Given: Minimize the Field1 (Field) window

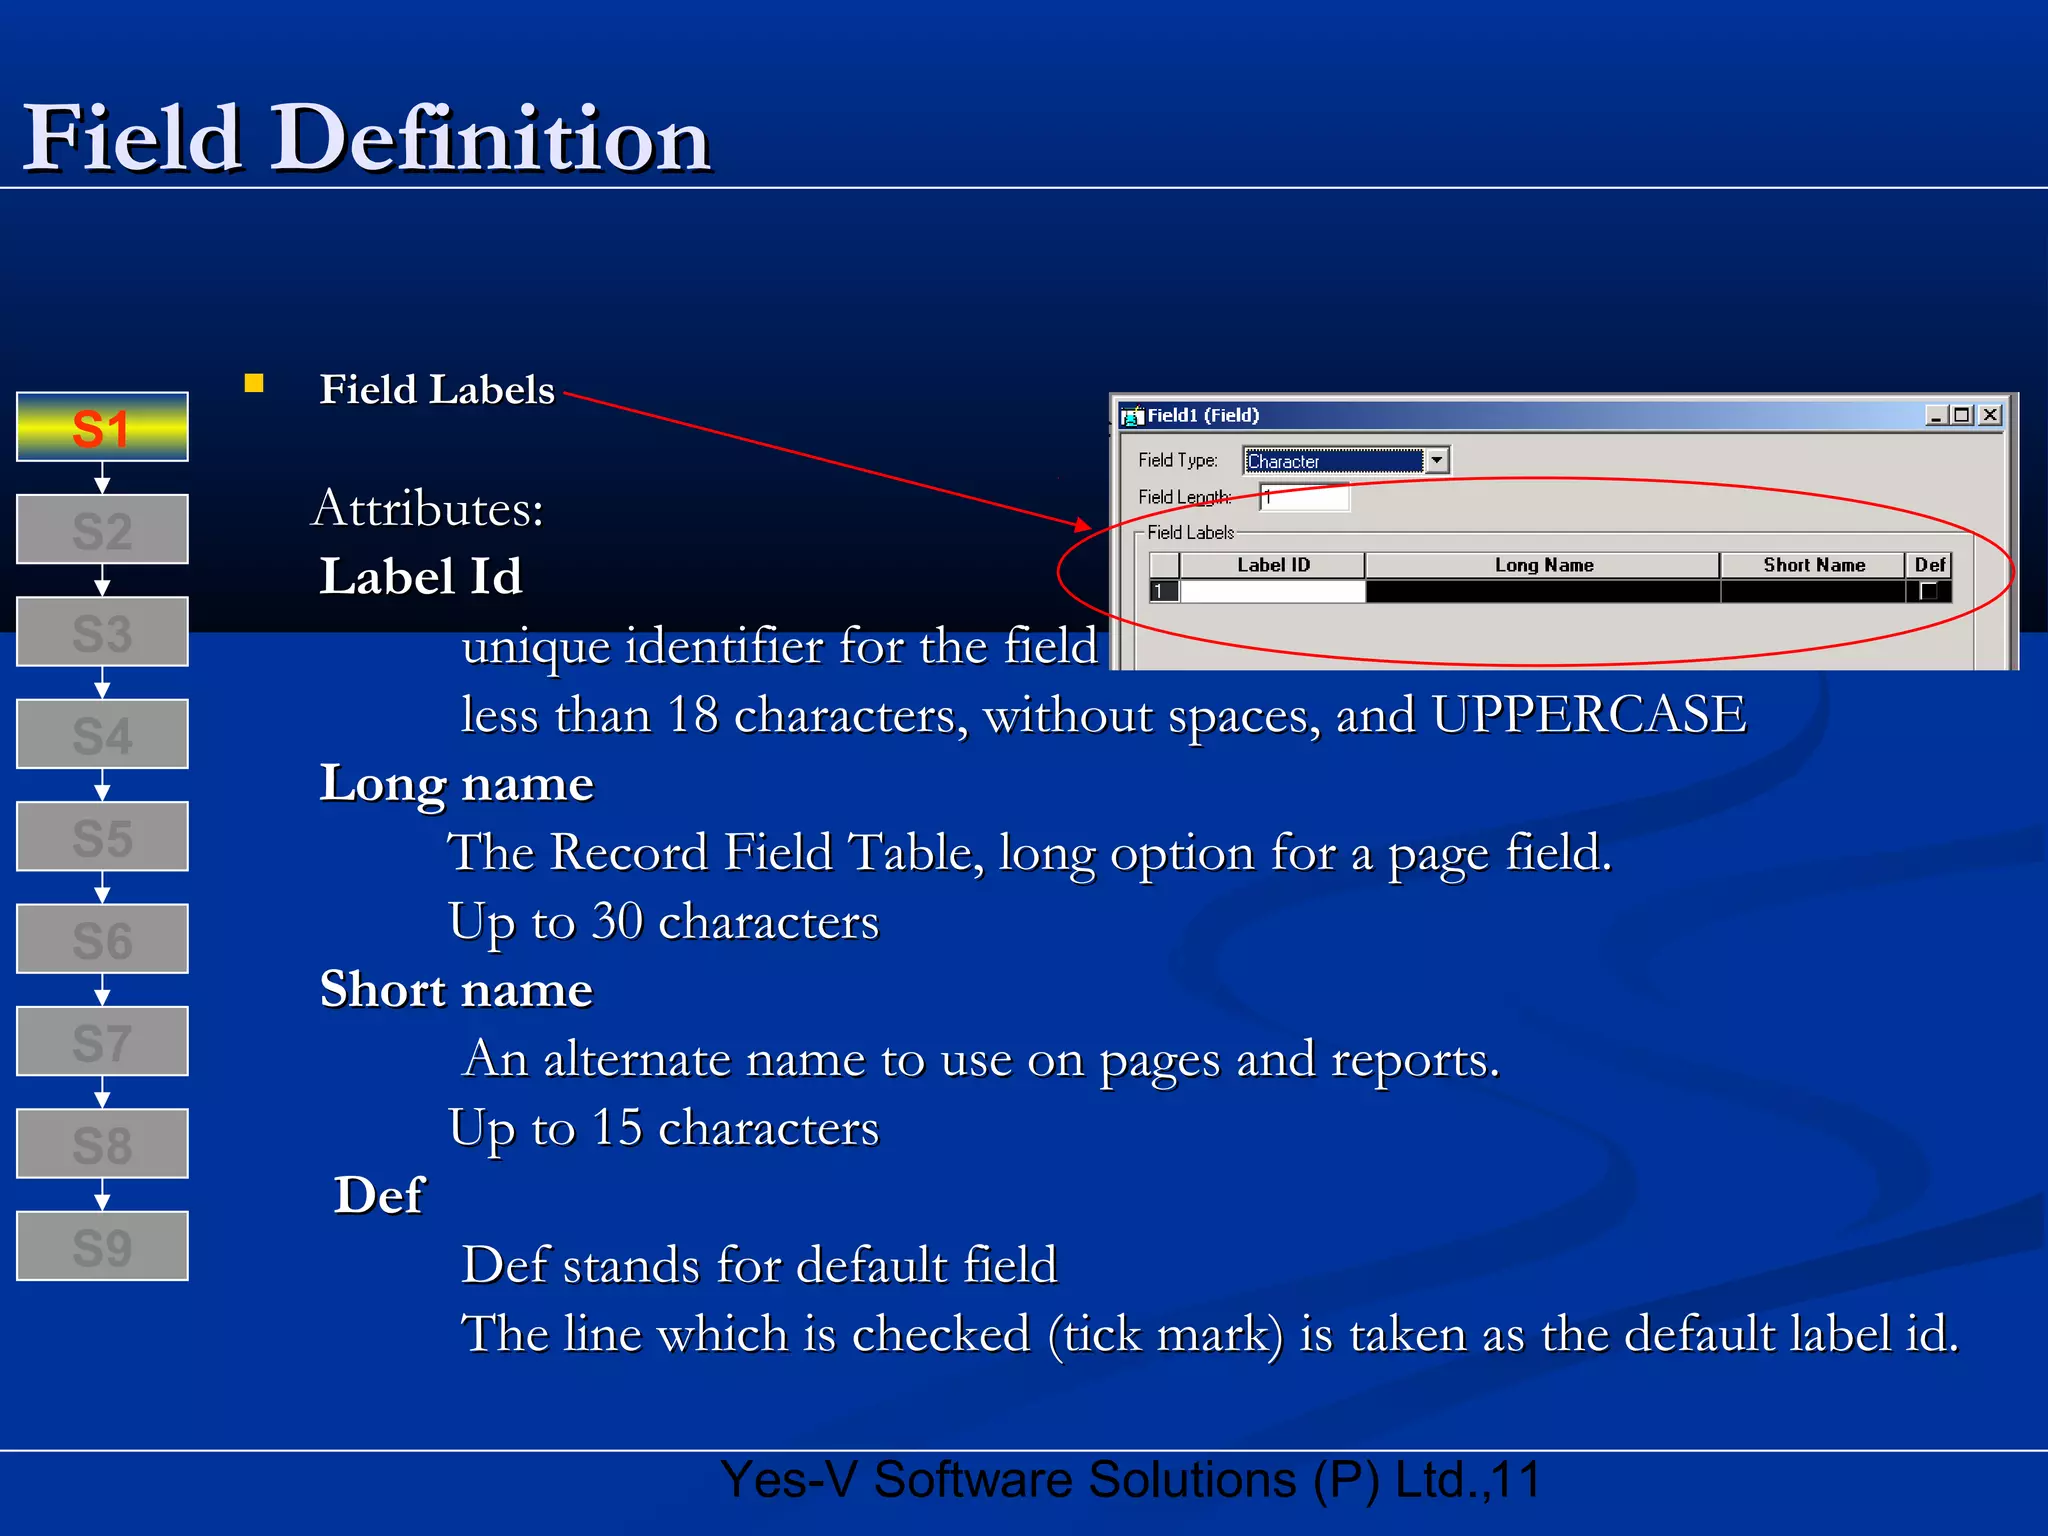Looking at the screenshot, I should (x=1936, y=415).
